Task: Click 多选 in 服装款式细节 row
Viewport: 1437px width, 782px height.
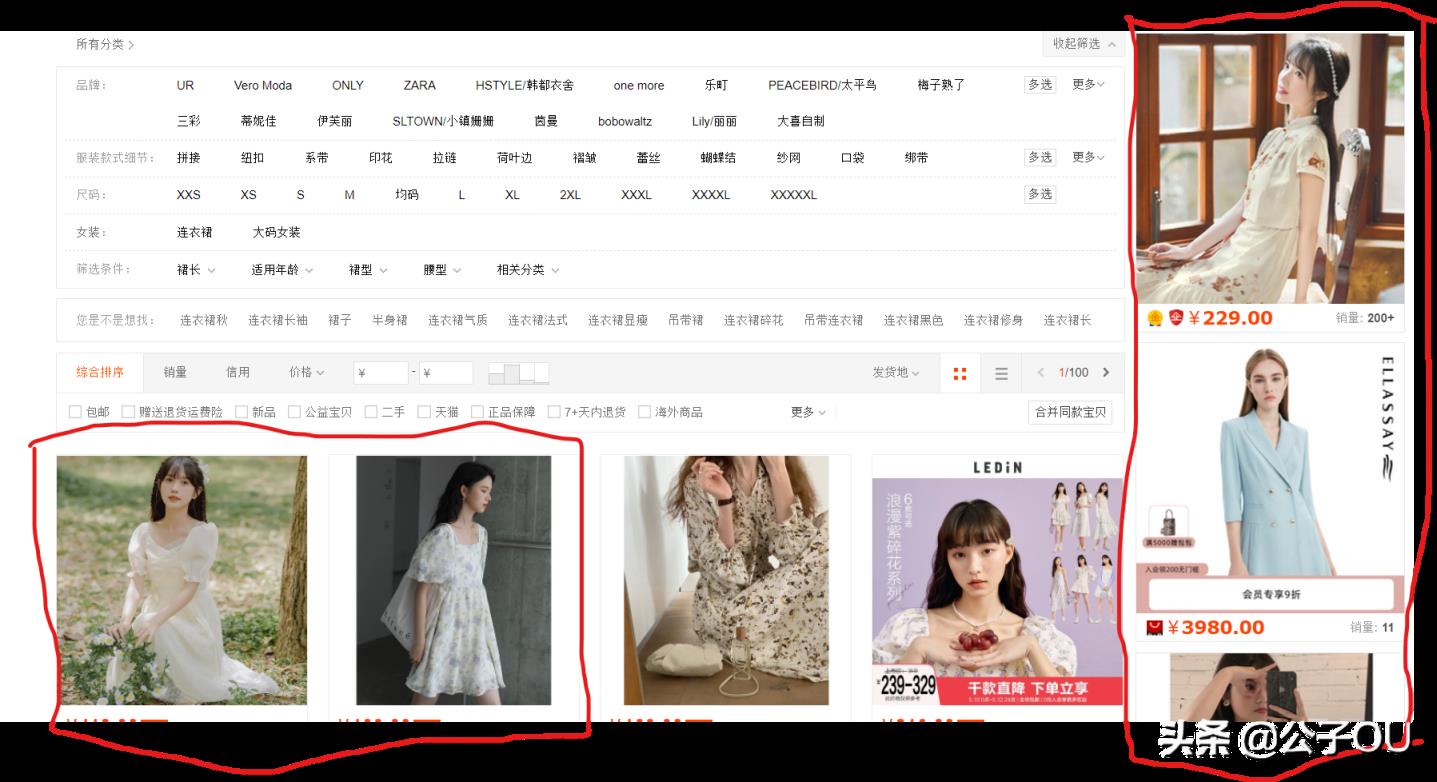Action: (x=1040, y=157)
